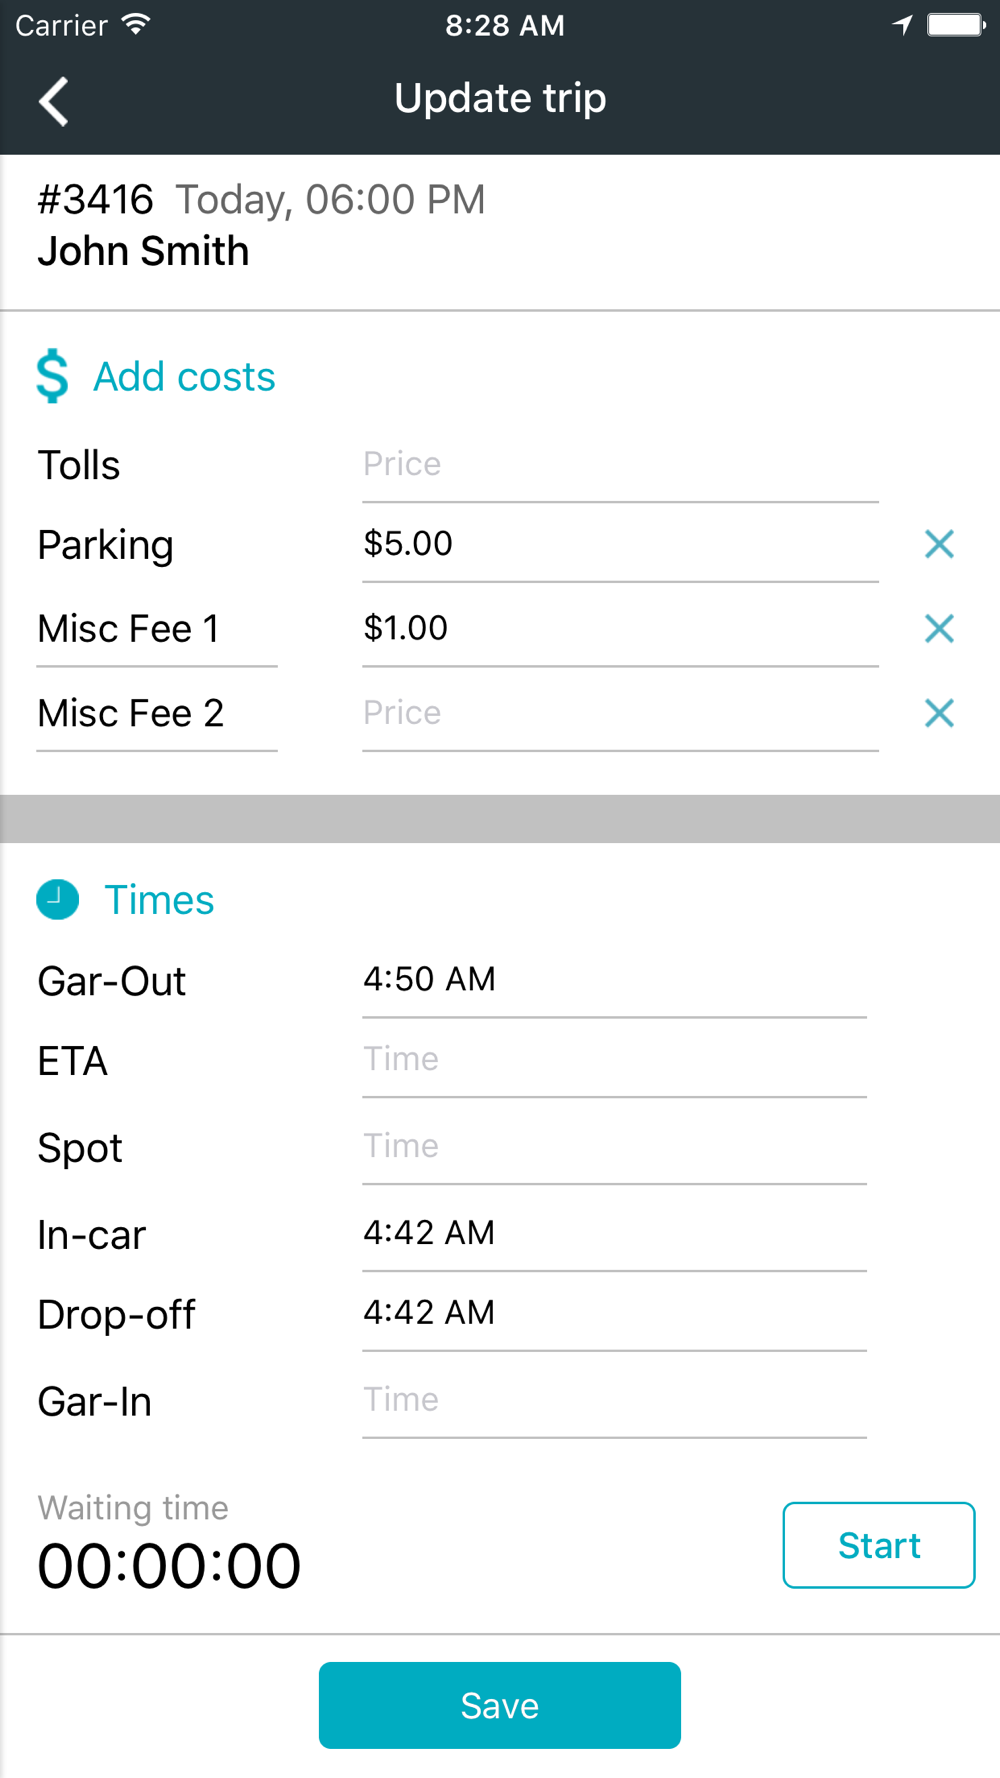Set the Gar-In time field
1000x1778 pixels.
(614, 1400)
